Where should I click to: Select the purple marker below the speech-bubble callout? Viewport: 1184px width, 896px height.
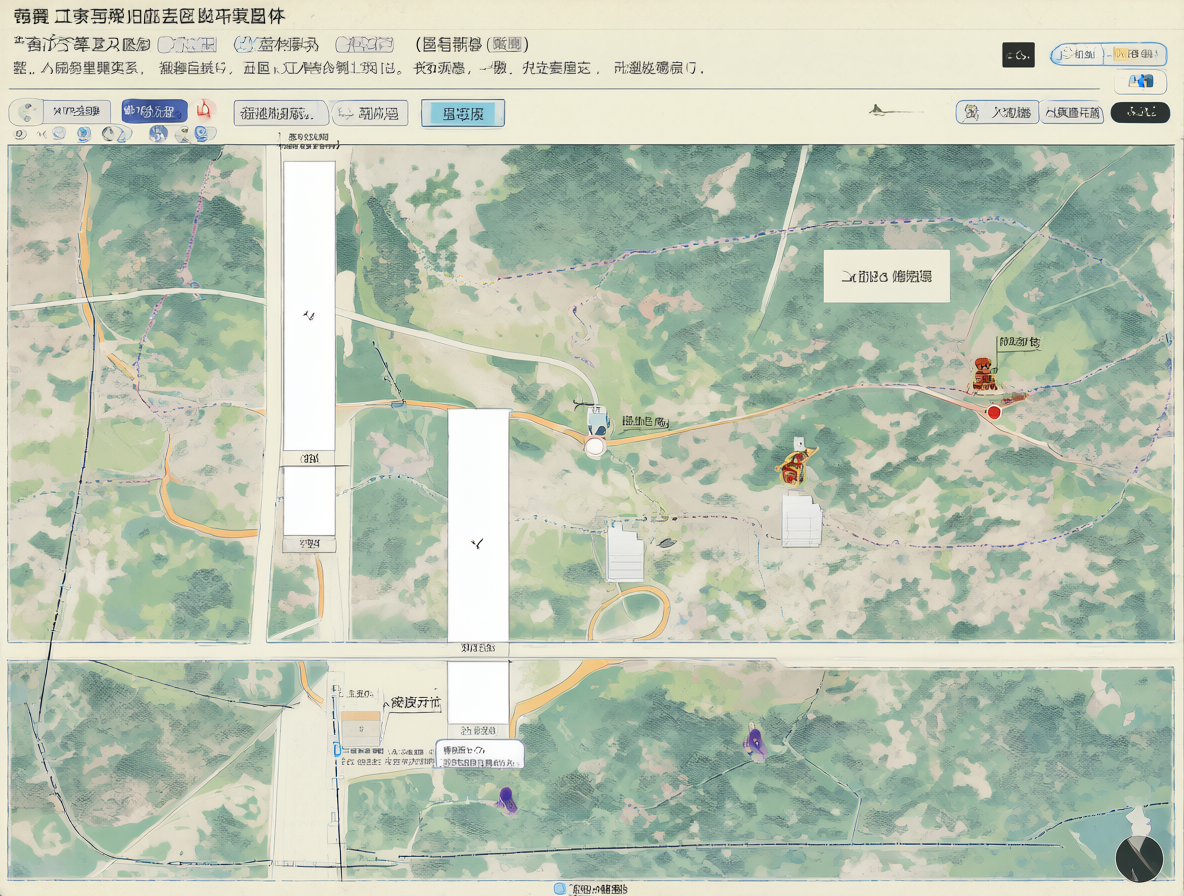pyautogui.click(x=507, y=800)
